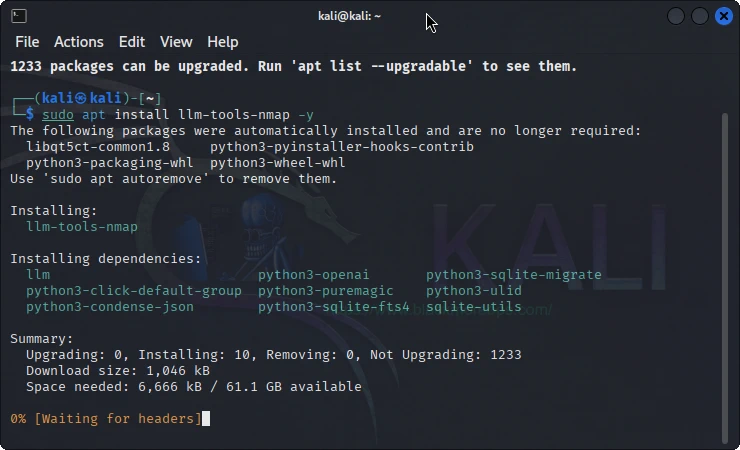Open the File menu

pyautogui.click(x=27, y=42)
